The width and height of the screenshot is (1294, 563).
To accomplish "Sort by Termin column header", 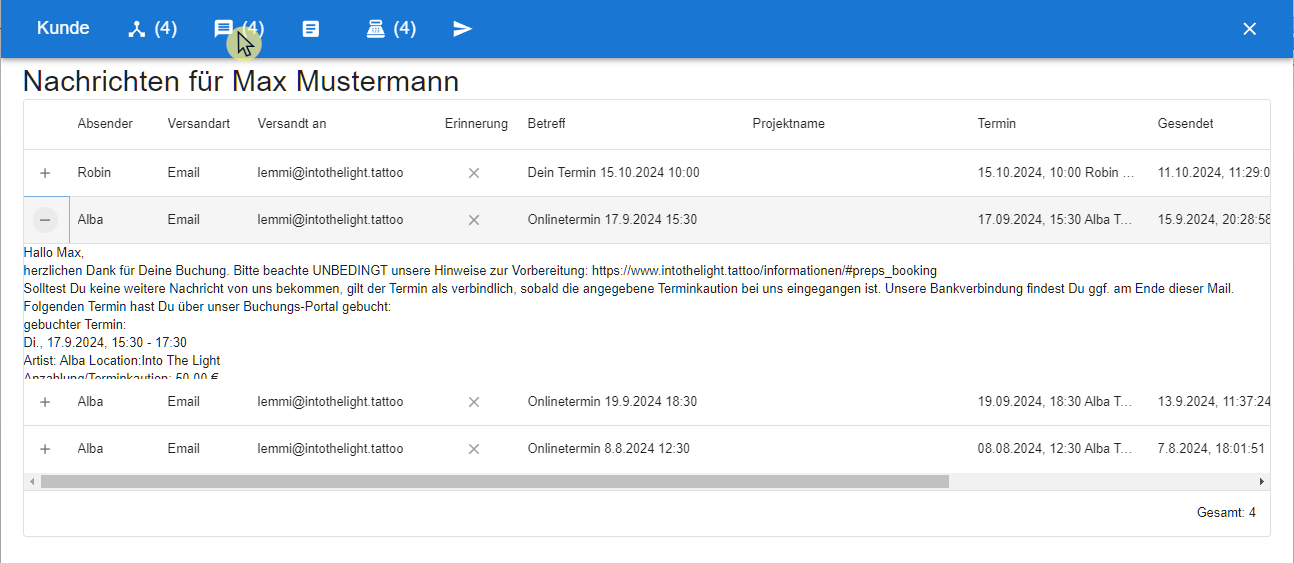I will tap(997, 124).
